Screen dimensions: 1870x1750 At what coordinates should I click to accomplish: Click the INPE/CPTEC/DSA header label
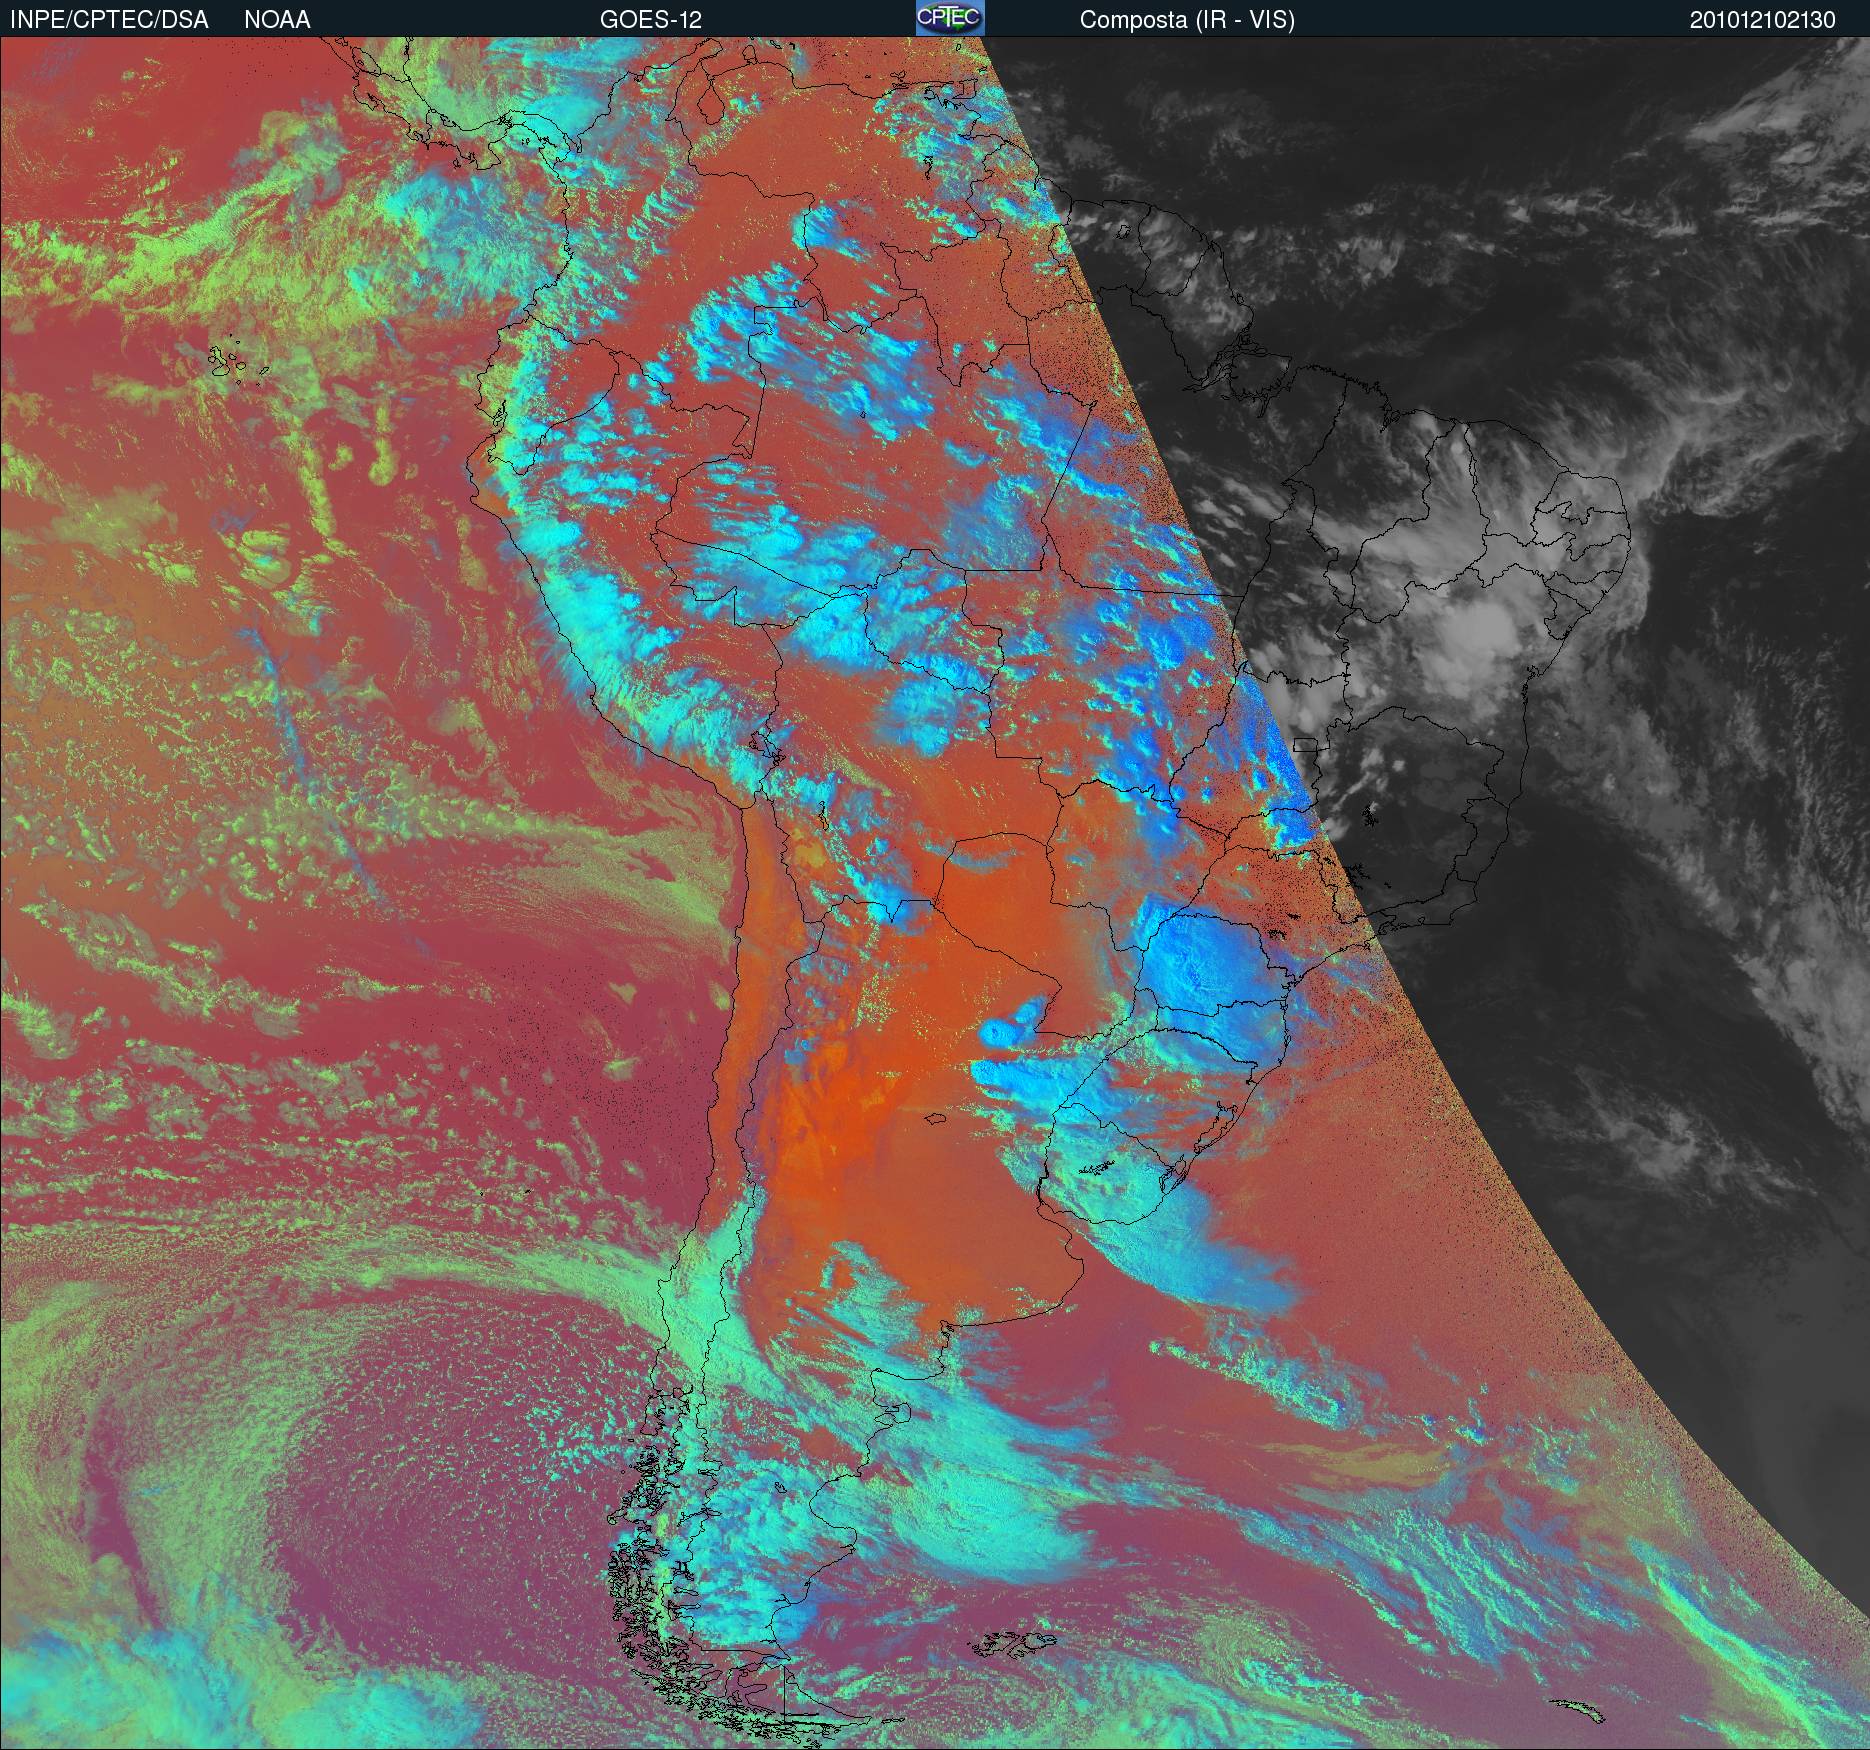[x=109, y=20]
